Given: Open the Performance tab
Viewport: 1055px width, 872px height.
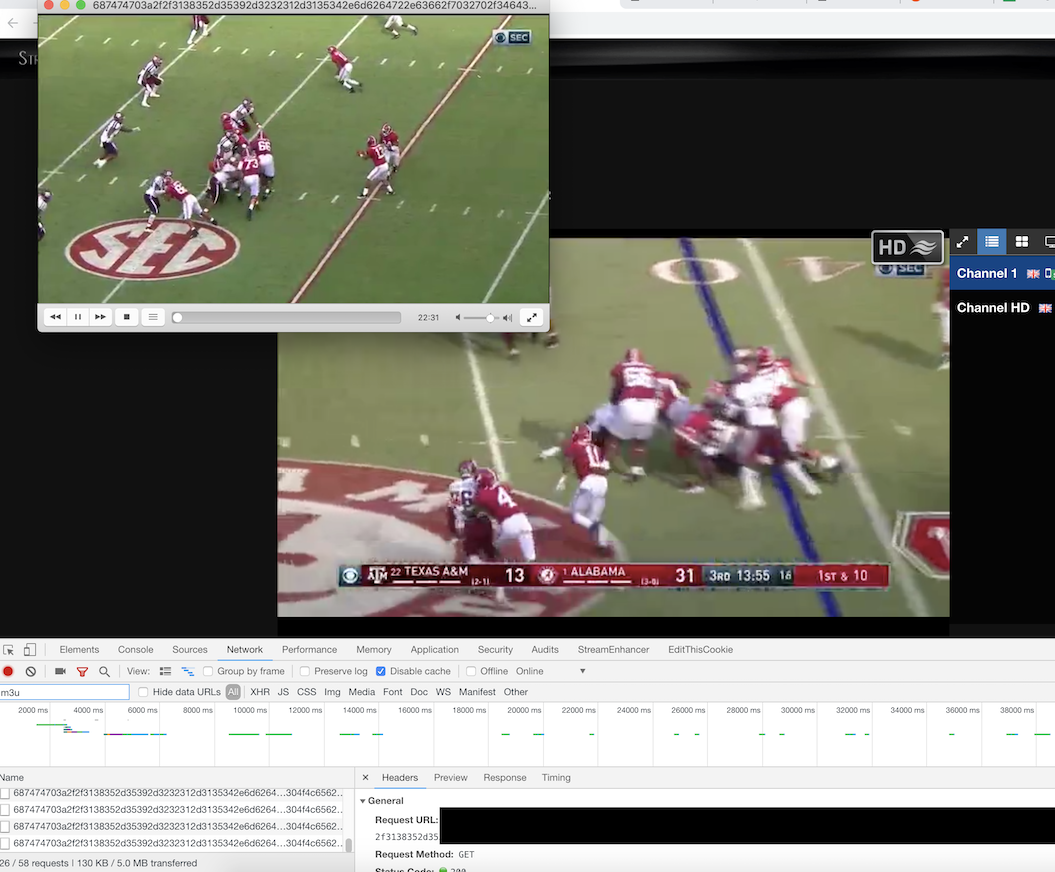Looking at the screenshot, I should point(310,650).
